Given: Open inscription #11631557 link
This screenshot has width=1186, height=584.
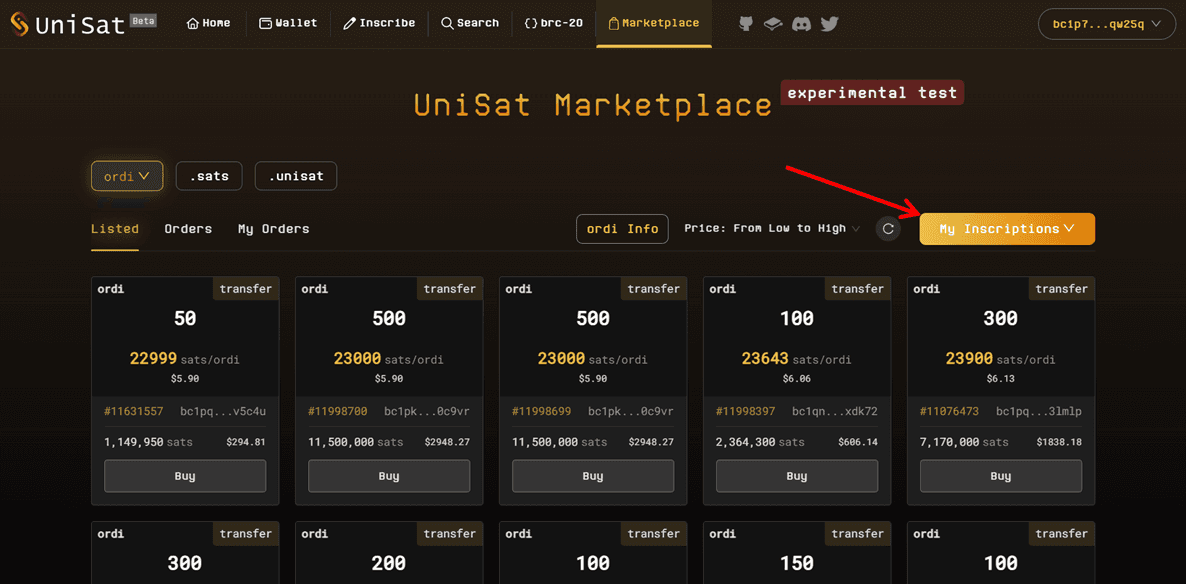Looking at the screenshot, I should (x=134, y=411).
